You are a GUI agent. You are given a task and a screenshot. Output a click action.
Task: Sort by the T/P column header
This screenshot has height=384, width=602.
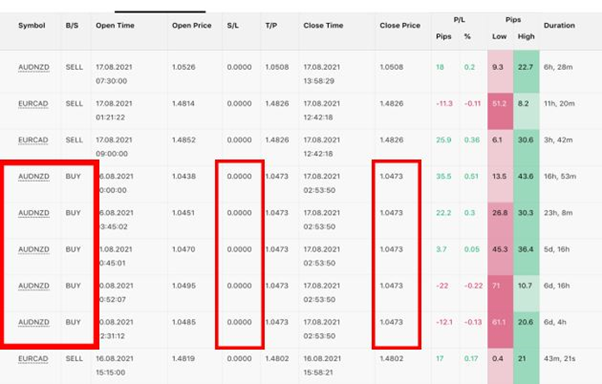click(271, 26)
